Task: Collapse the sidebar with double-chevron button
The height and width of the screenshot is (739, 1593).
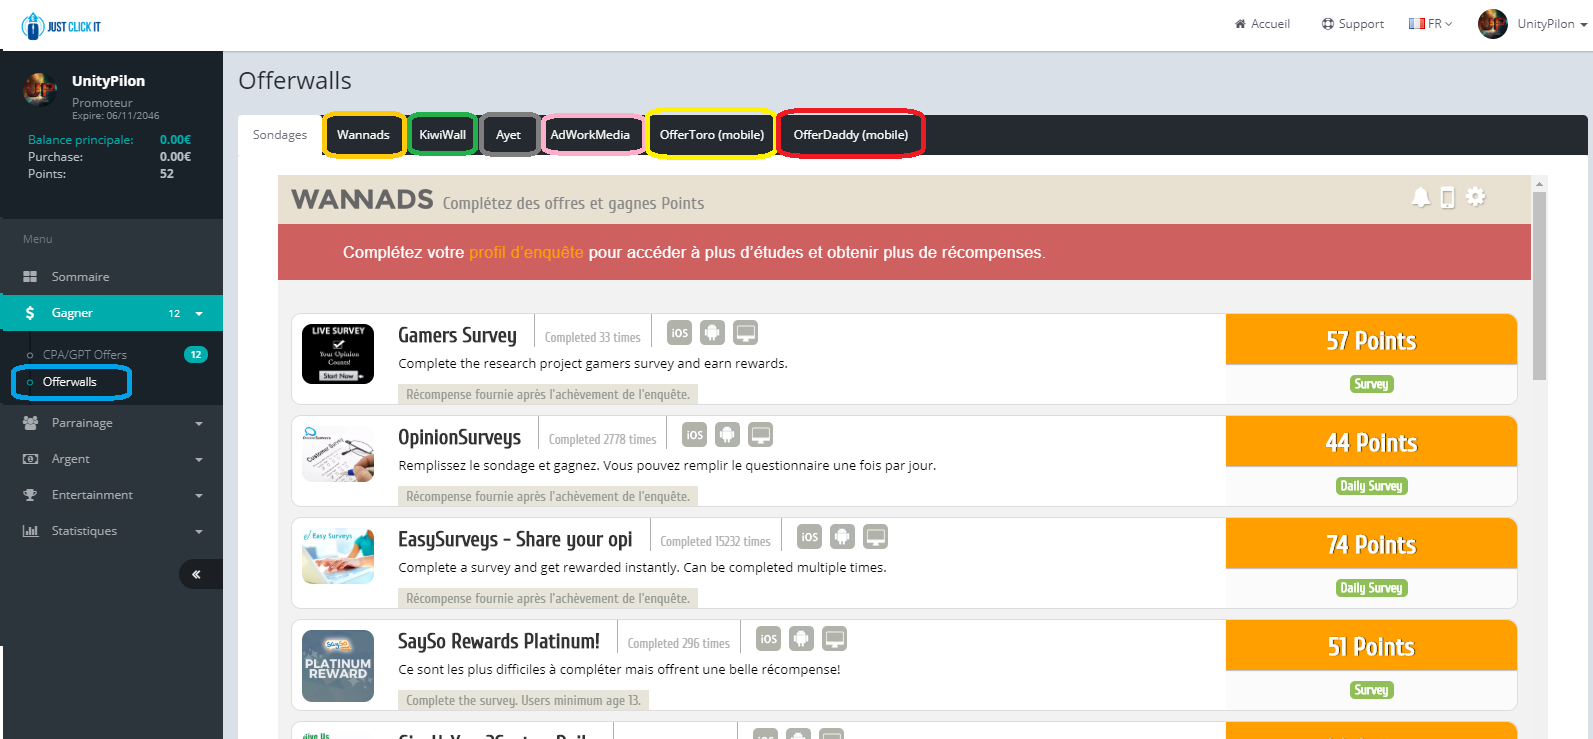Action: coord(196,574)
